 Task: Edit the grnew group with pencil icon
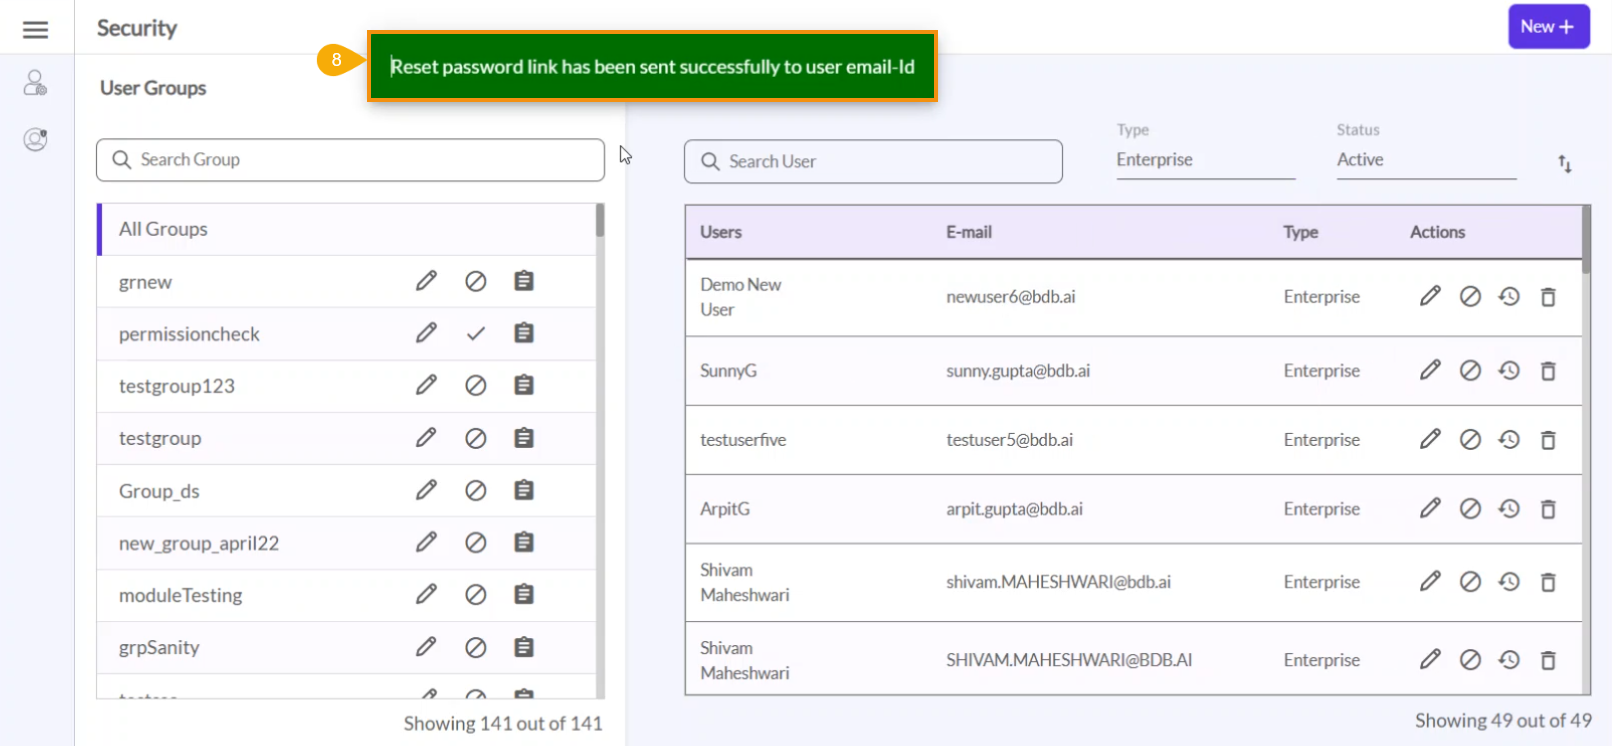[x=426, y=281]
